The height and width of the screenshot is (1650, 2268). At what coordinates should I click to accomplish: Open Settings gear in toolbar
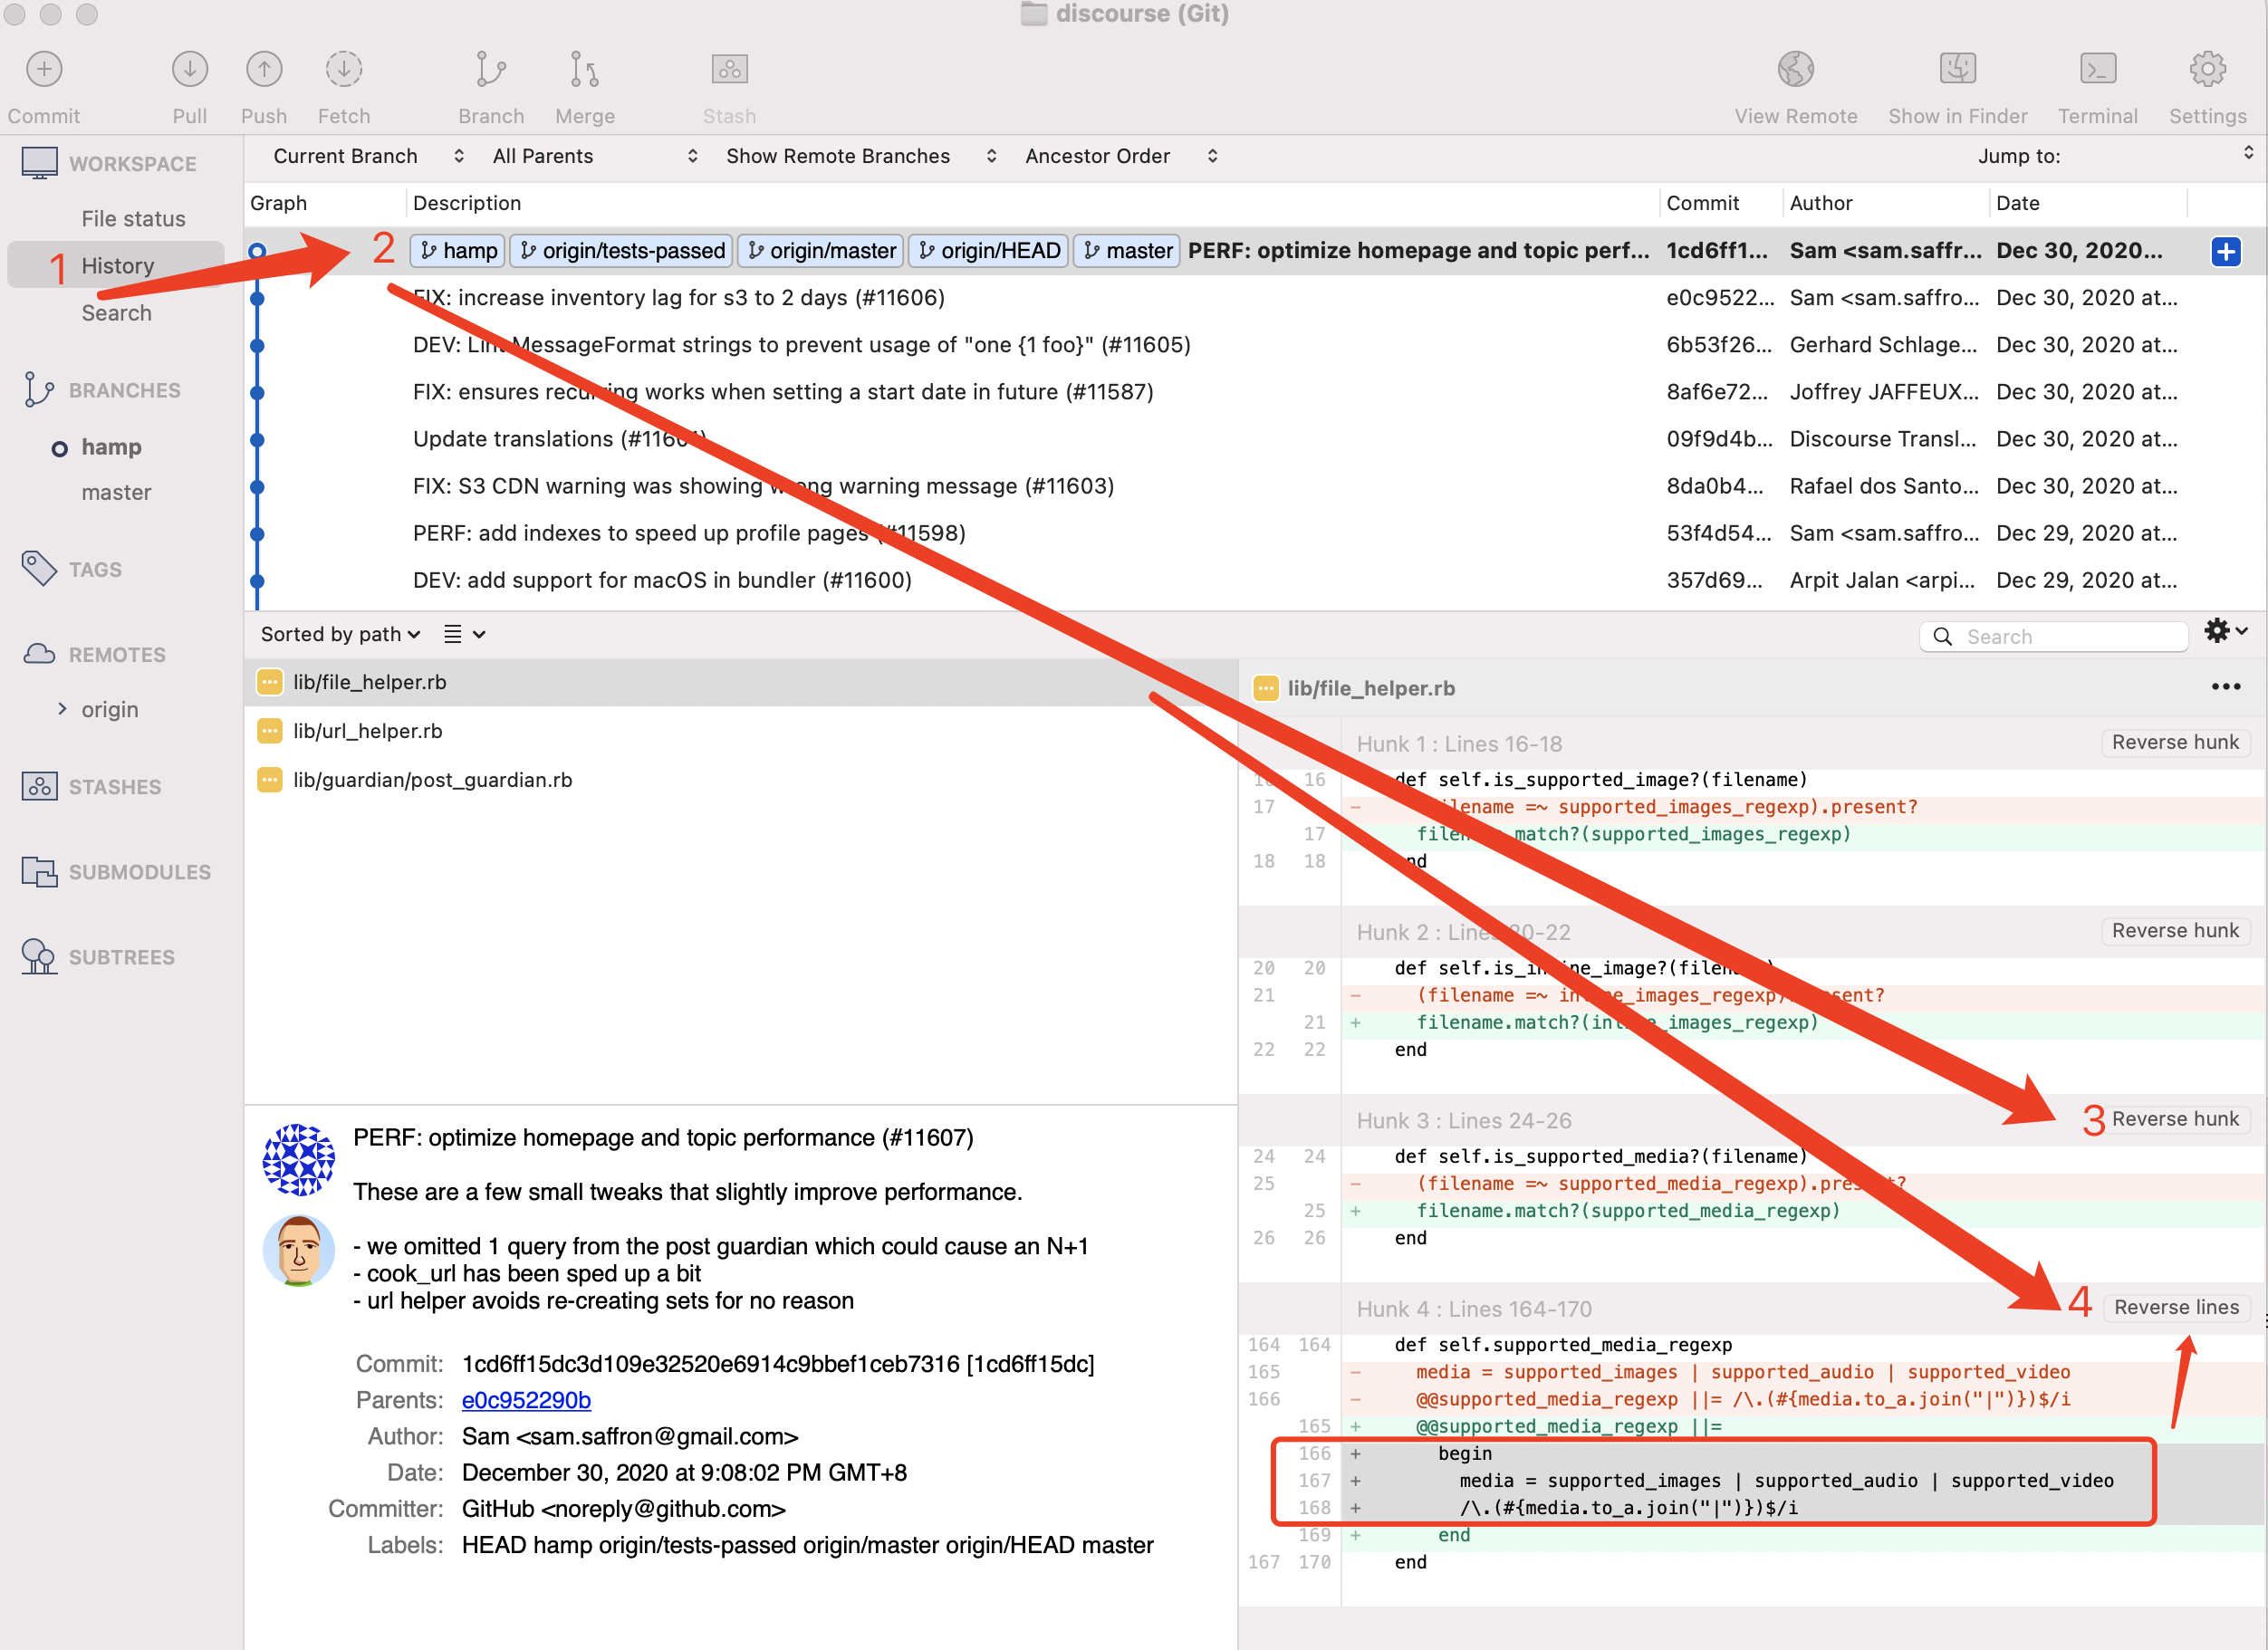coord(2207,69)
